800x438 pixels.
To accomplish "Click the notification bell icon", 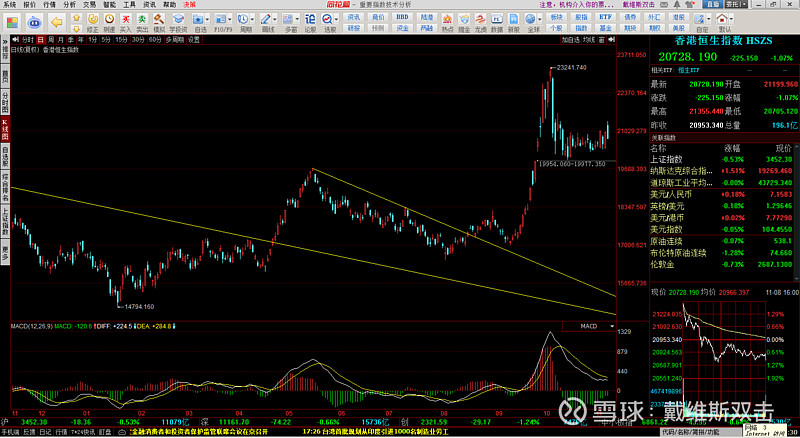I will pyautogui.click(x=677, y=5).
